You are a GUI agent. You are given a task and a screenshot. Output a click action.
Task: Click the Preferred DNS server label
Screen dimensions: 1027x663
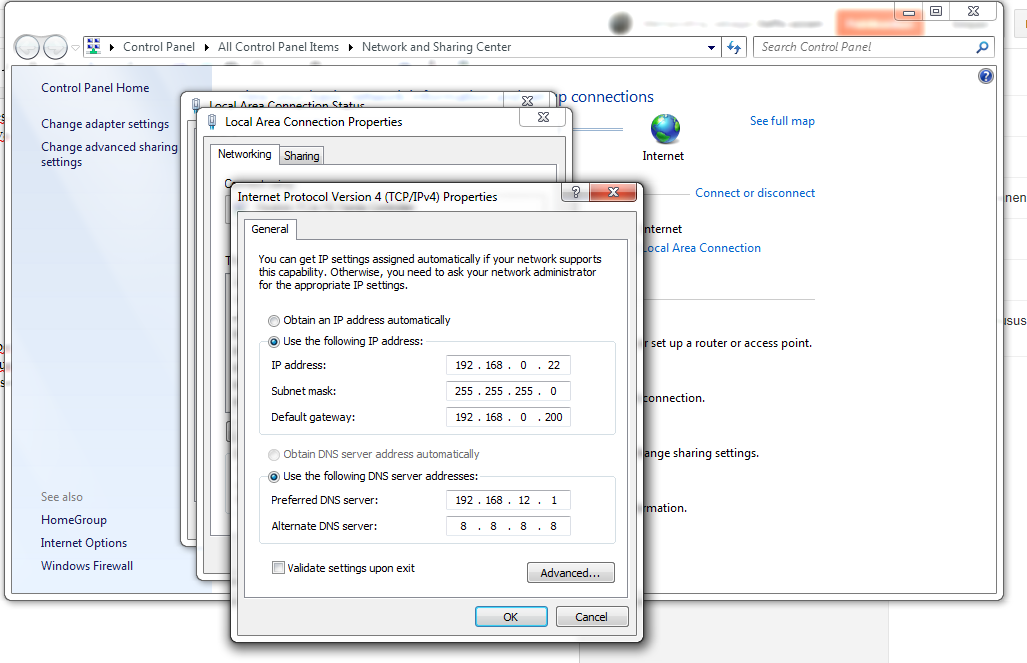point(324,500)
